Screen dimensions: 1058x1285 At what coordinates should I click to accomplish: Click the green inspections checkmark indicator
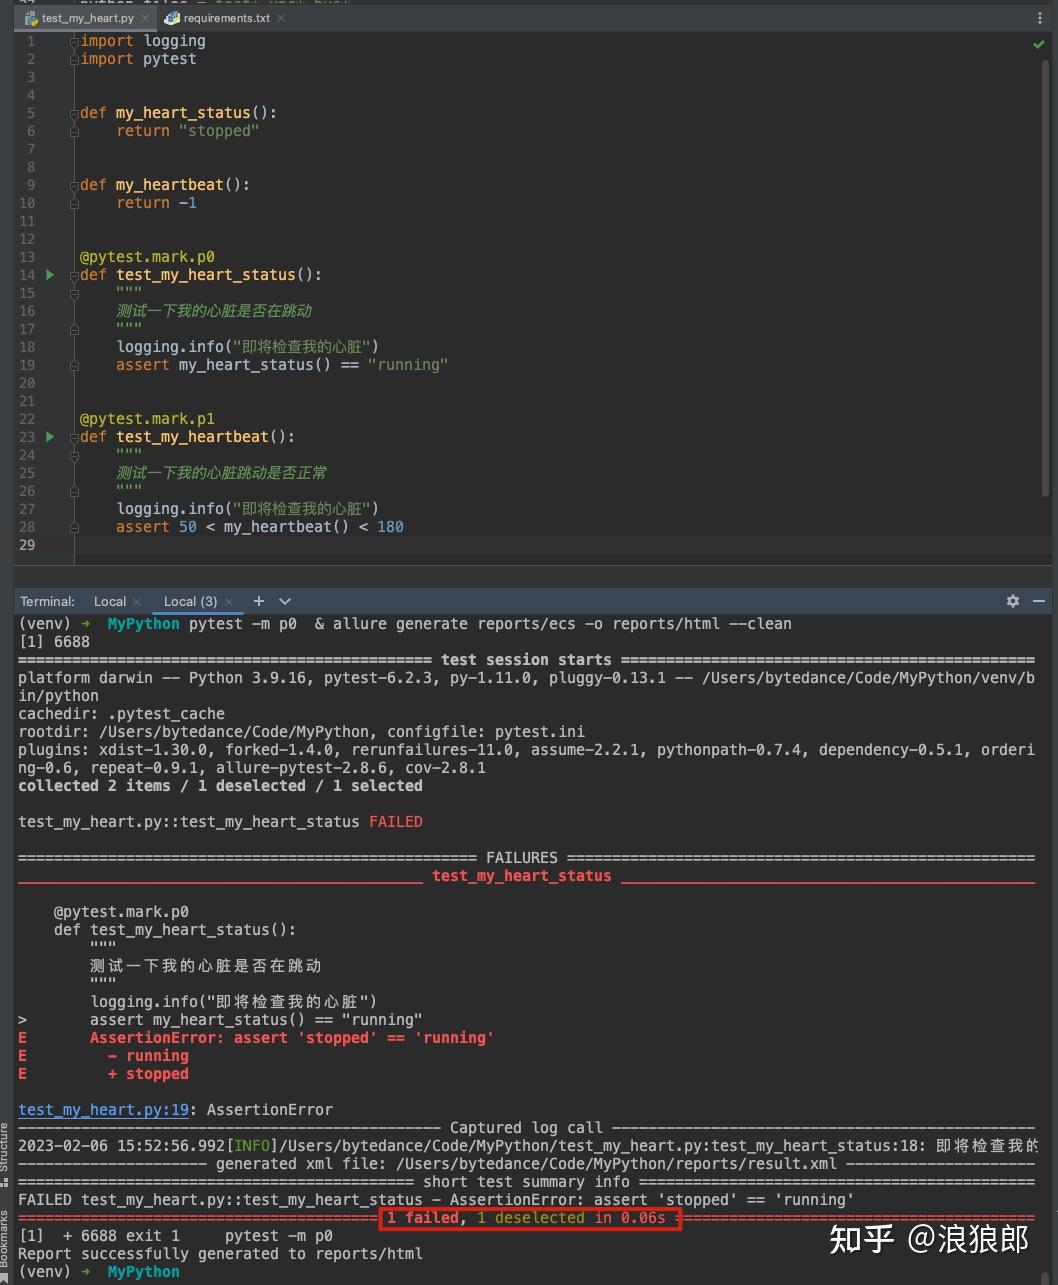coord(1038,44)
